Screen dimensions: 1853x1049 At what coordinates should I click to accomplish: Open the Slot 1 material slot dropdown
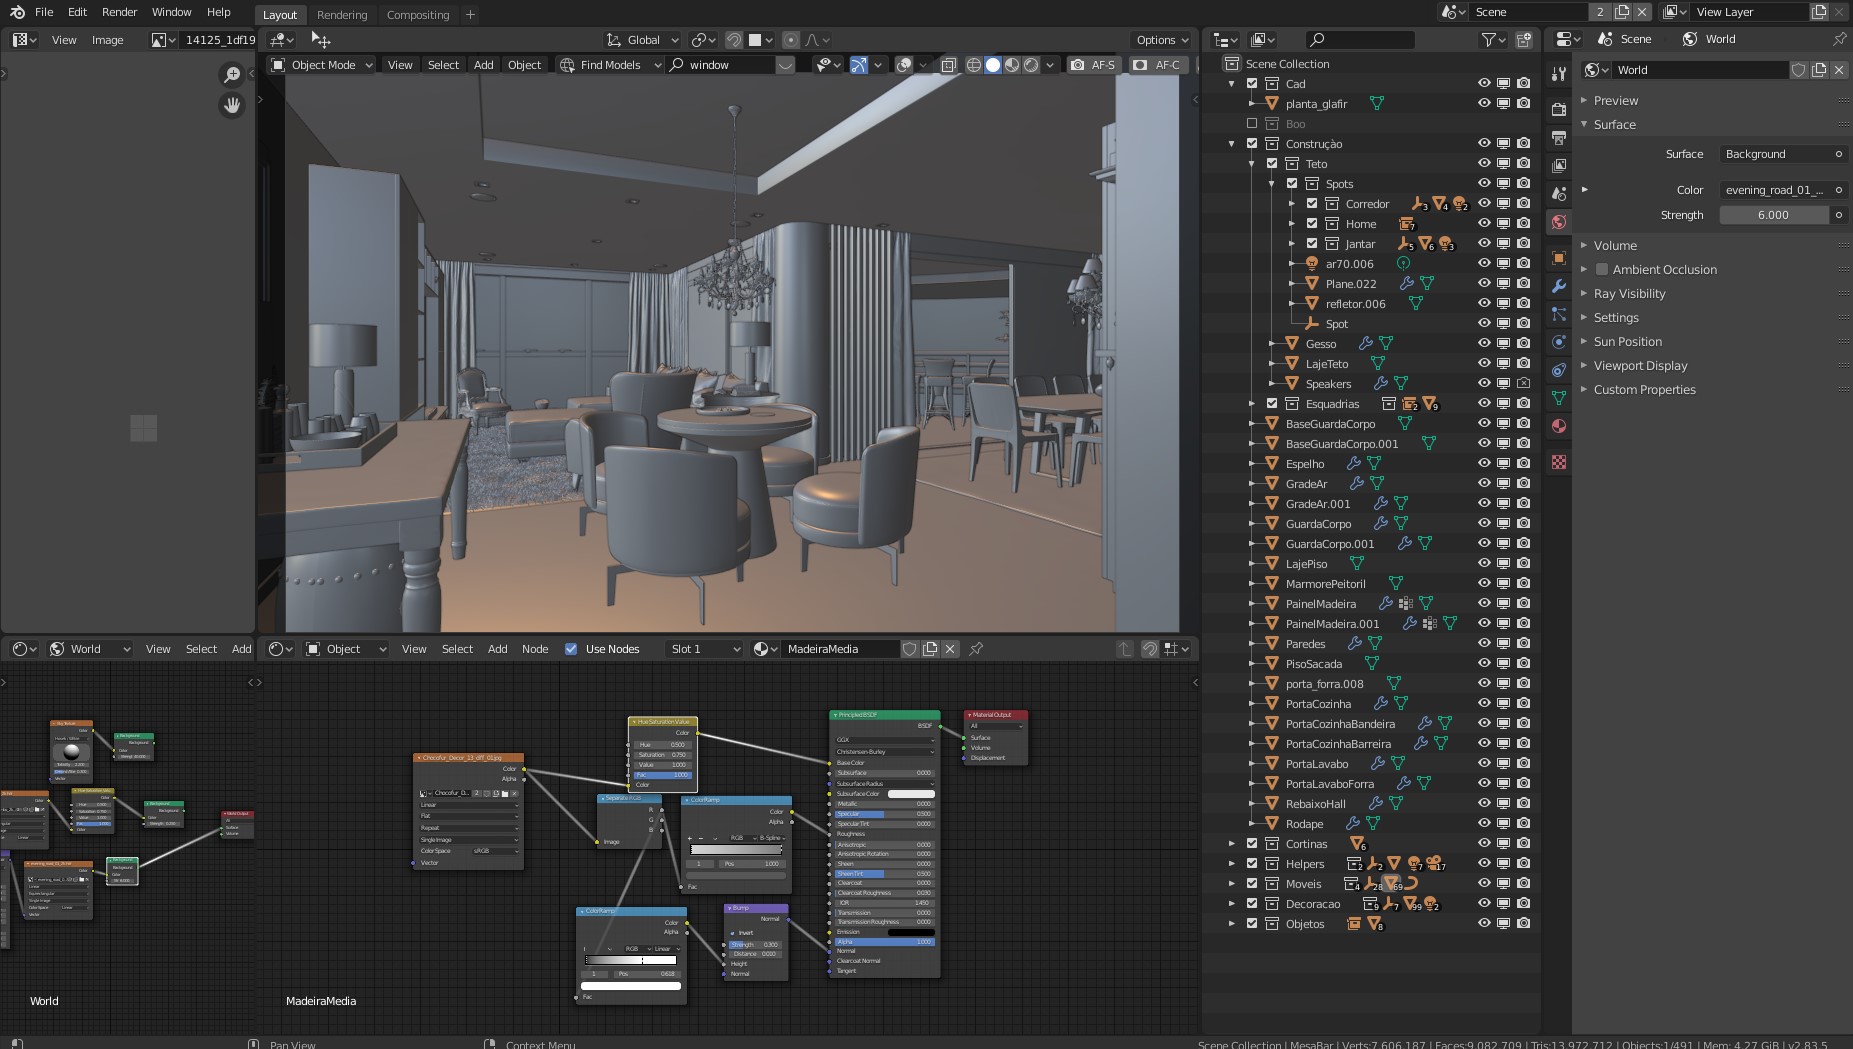click(705, 649)
